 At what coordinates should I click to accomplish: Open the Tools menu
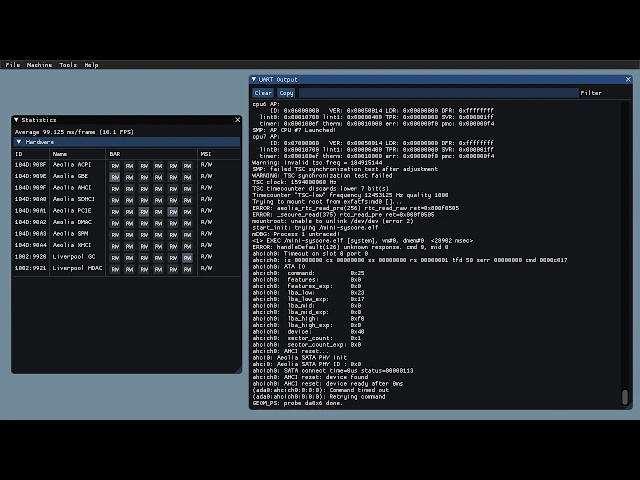68,65
